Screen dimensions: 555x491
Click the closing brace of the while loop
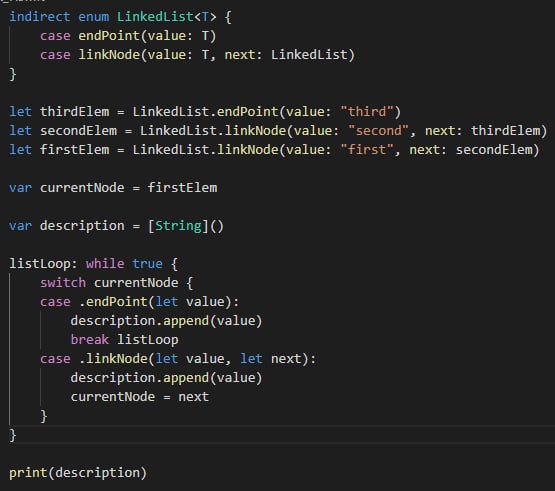(x=13, y=435)
